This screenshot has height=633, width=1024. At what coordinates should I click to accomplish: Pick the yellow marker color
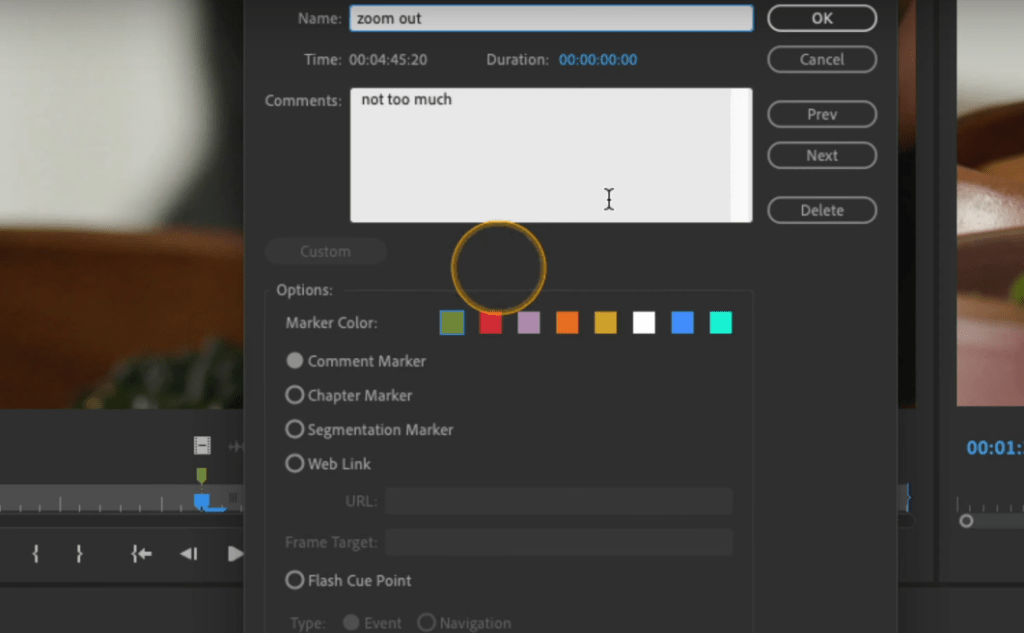coord(606,323)
